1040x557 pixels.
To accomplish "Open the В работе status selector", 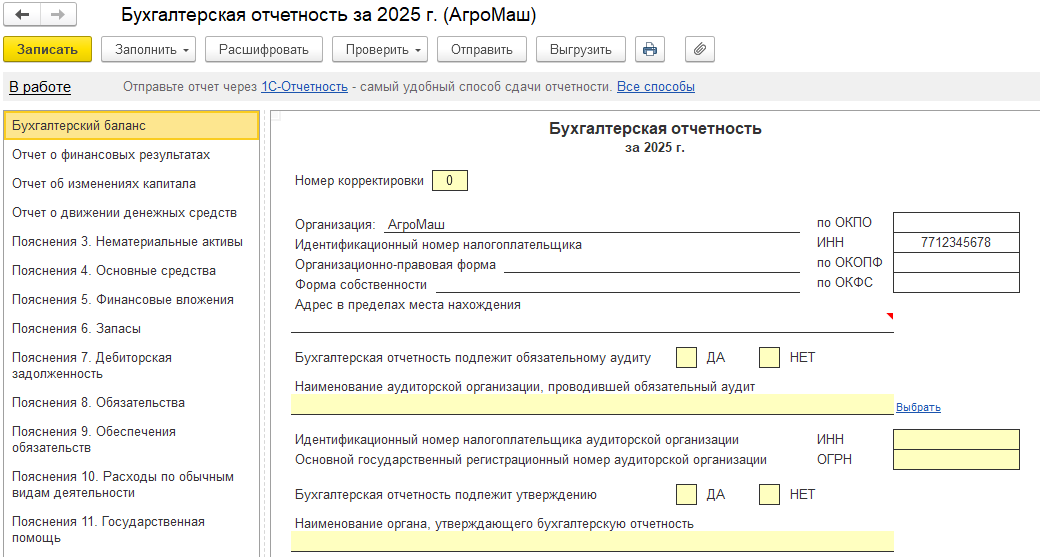I will click(40, 87).
